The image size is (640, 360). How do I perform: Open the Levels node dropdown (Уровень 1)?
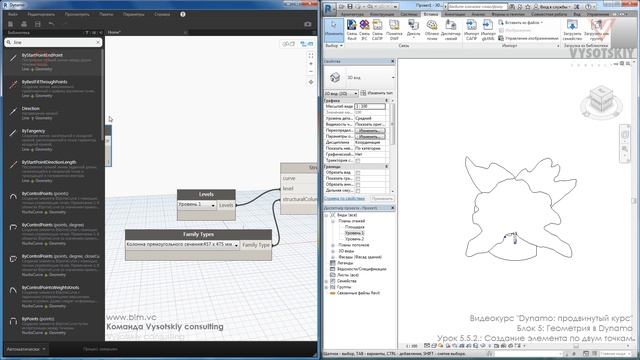pyautogui.click(x=213, y=205)
